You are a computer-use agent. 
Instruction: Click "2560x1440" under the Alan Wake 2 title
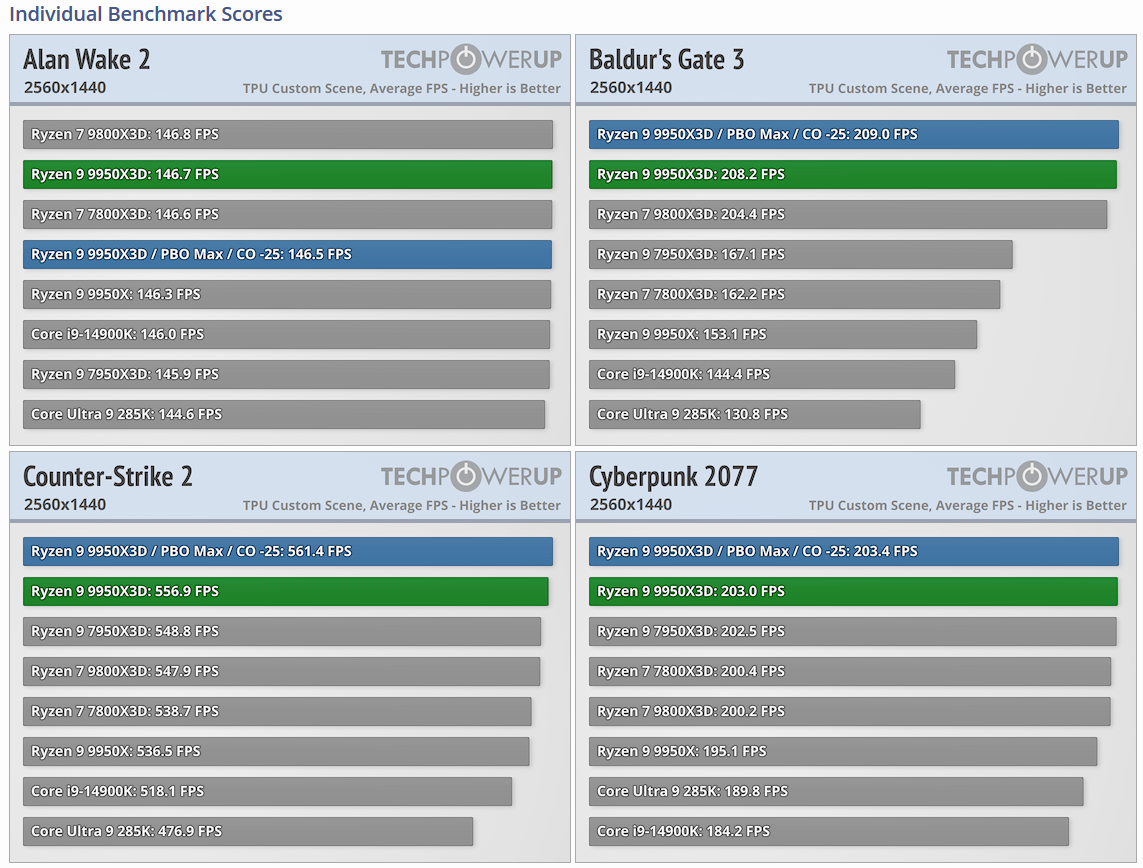coord(65,87)
